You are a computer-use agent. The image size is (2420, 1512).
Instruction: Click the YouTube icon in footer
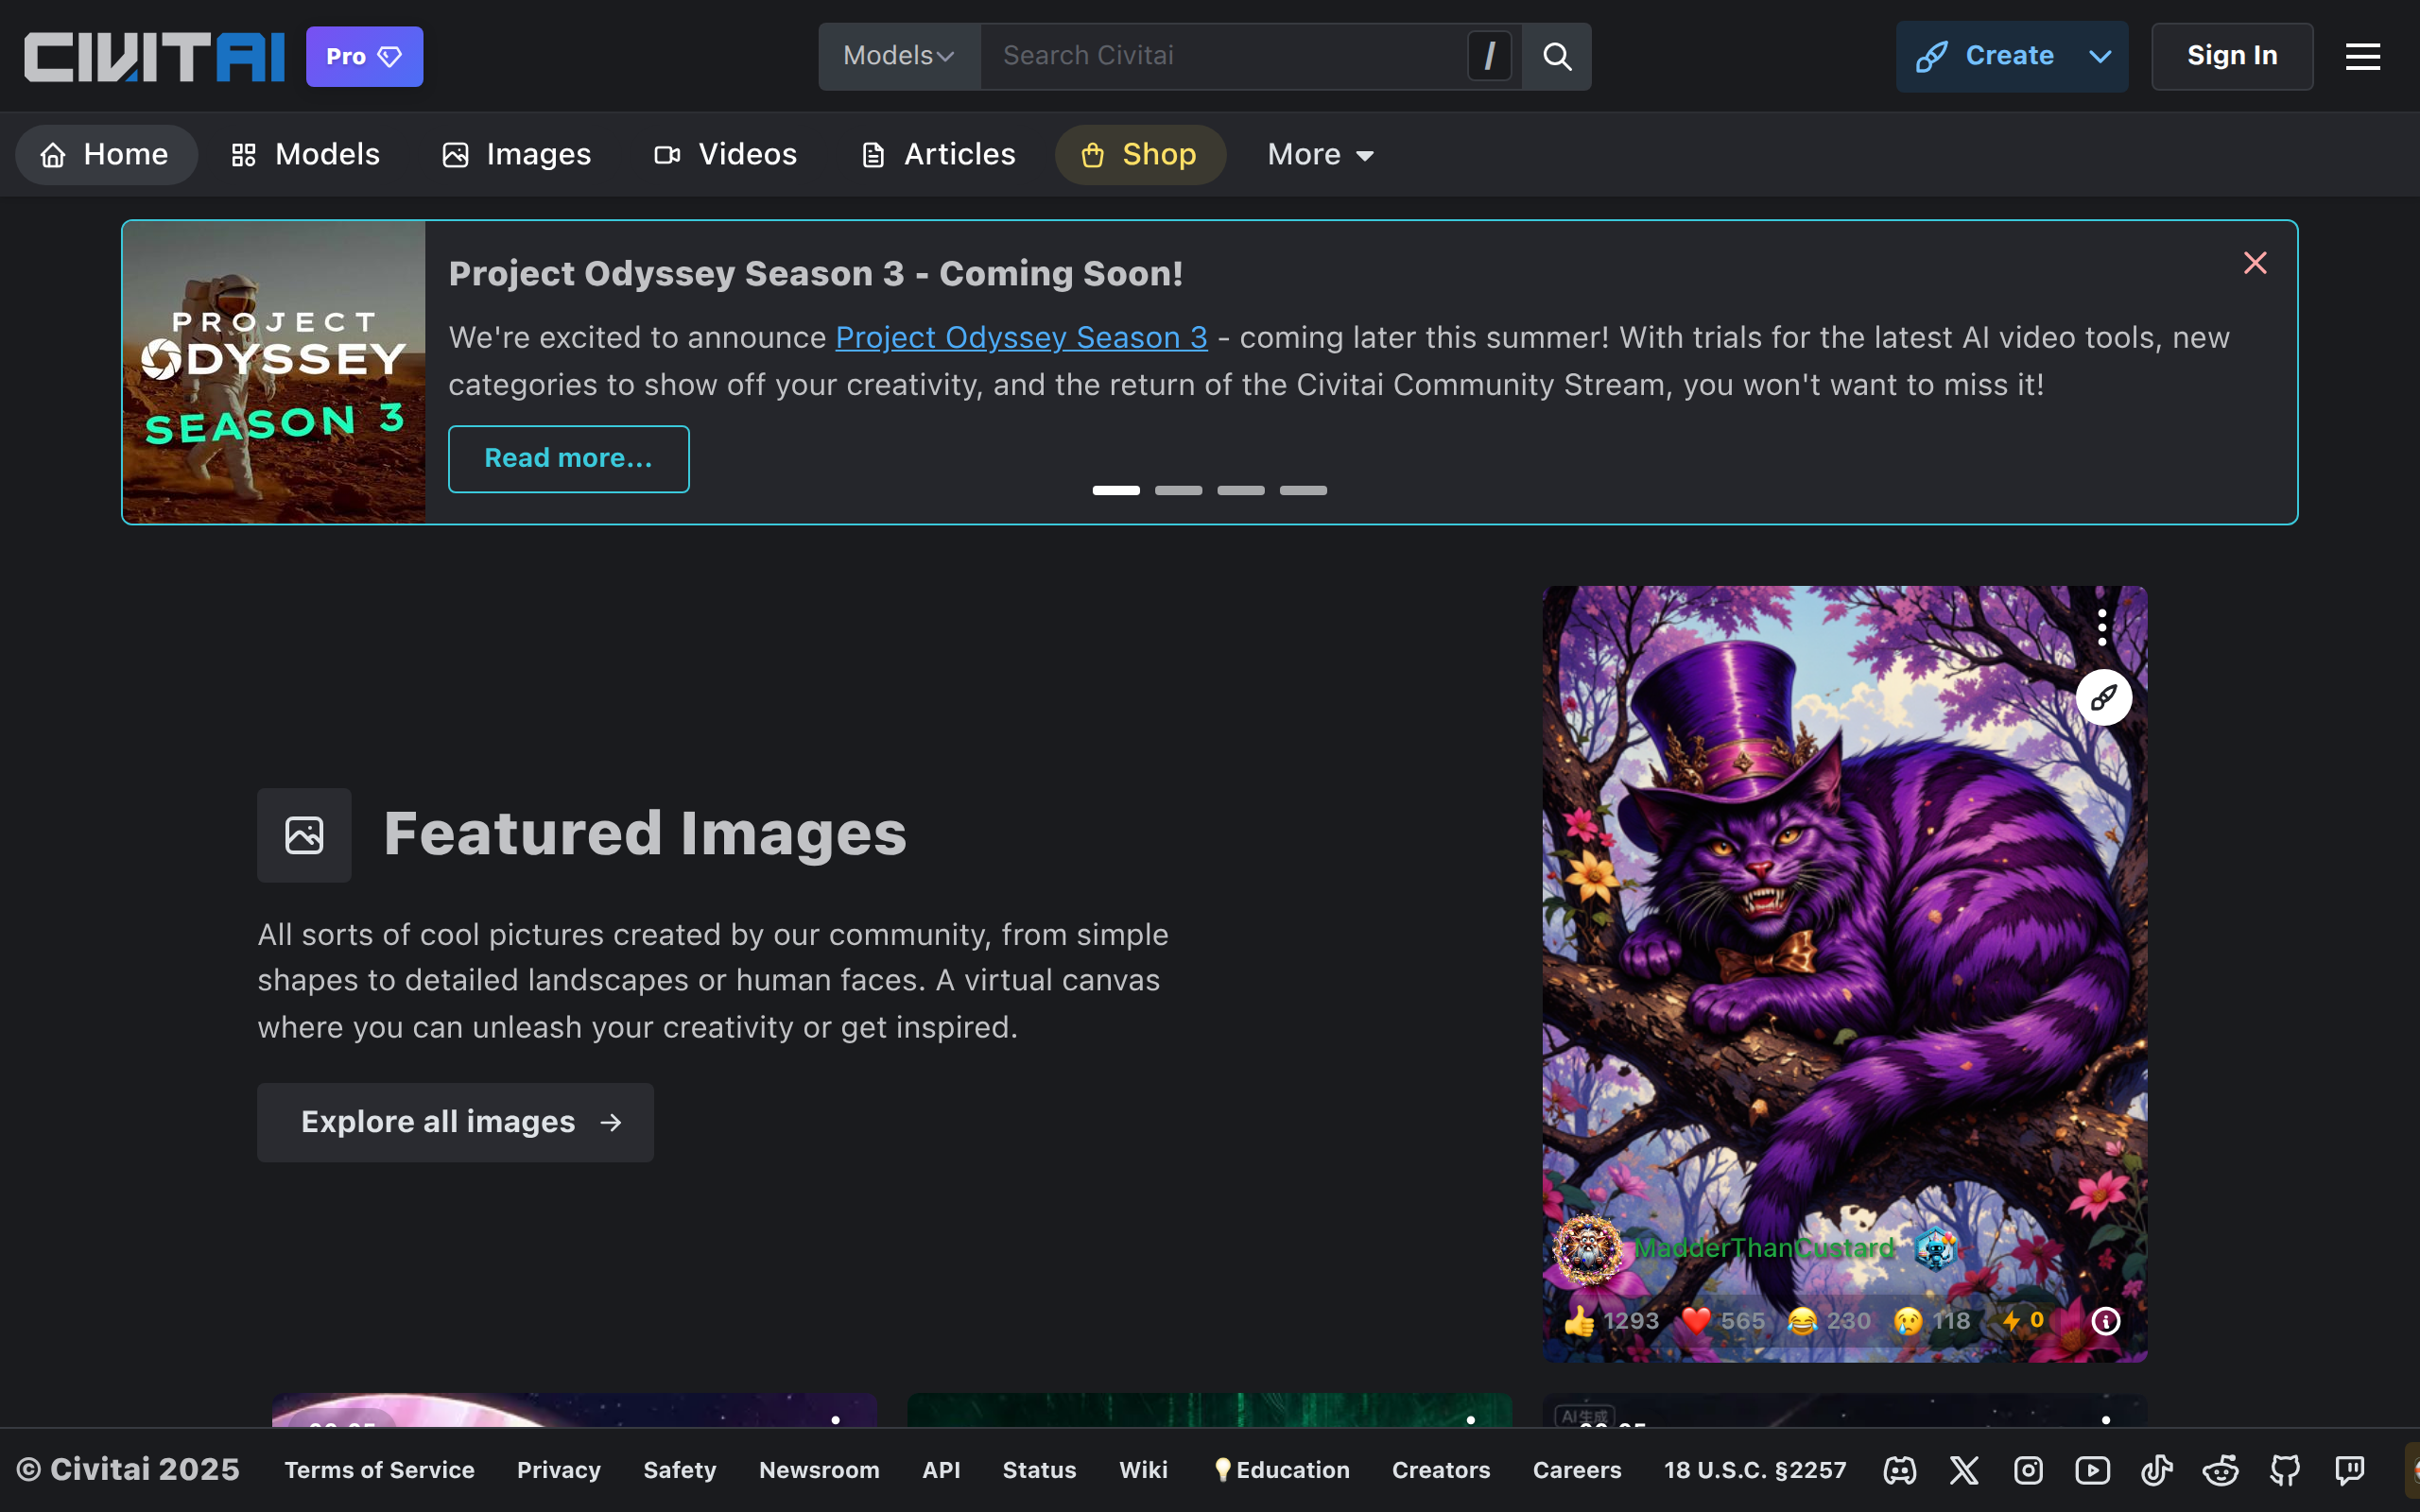tap(2092, 1470)
